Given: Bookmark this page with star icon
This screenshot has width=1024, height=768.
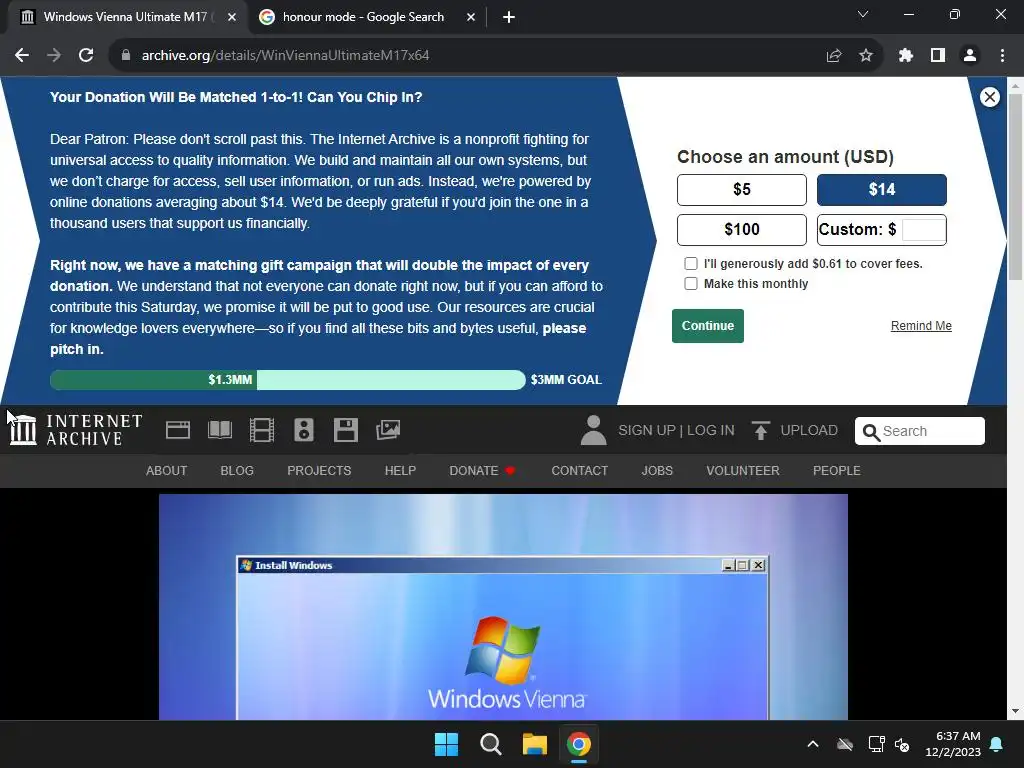Looking at the screenshot, I should pyautogui.click(x=866, y=56).
